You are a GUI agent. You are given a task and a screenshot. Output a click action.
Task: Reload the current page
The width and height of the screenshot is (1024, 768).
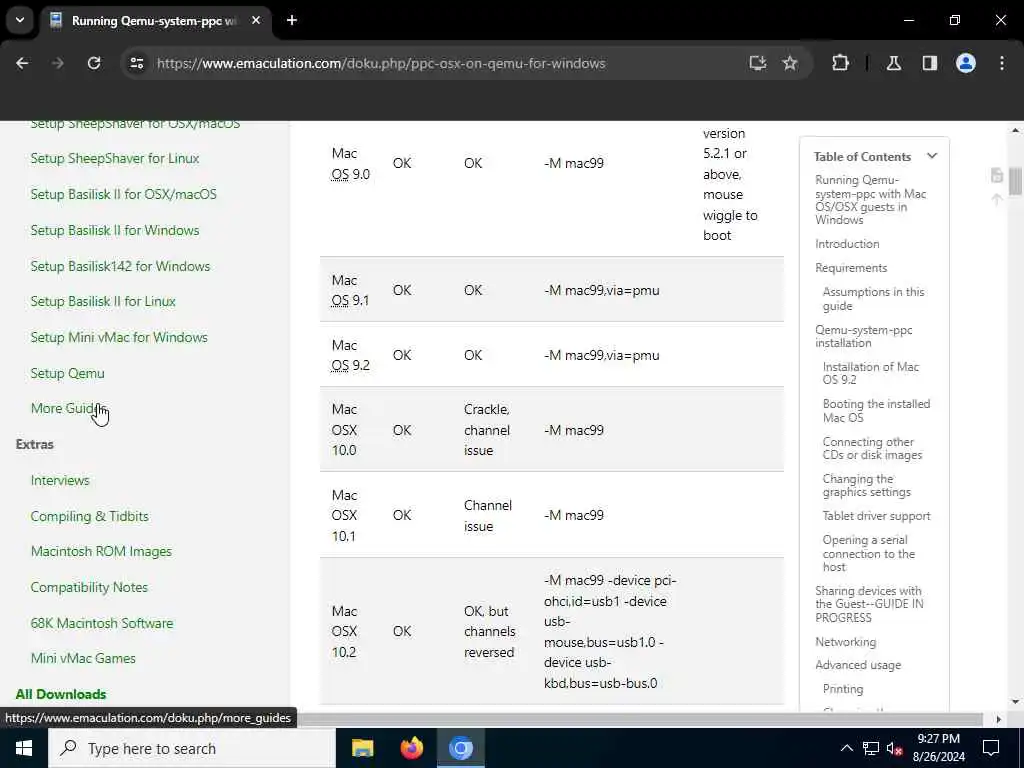[94, 63]
